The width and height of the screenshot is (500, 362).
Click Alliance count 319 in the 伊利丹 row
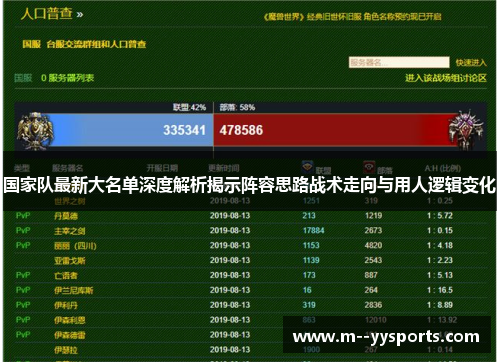(309, 305)
